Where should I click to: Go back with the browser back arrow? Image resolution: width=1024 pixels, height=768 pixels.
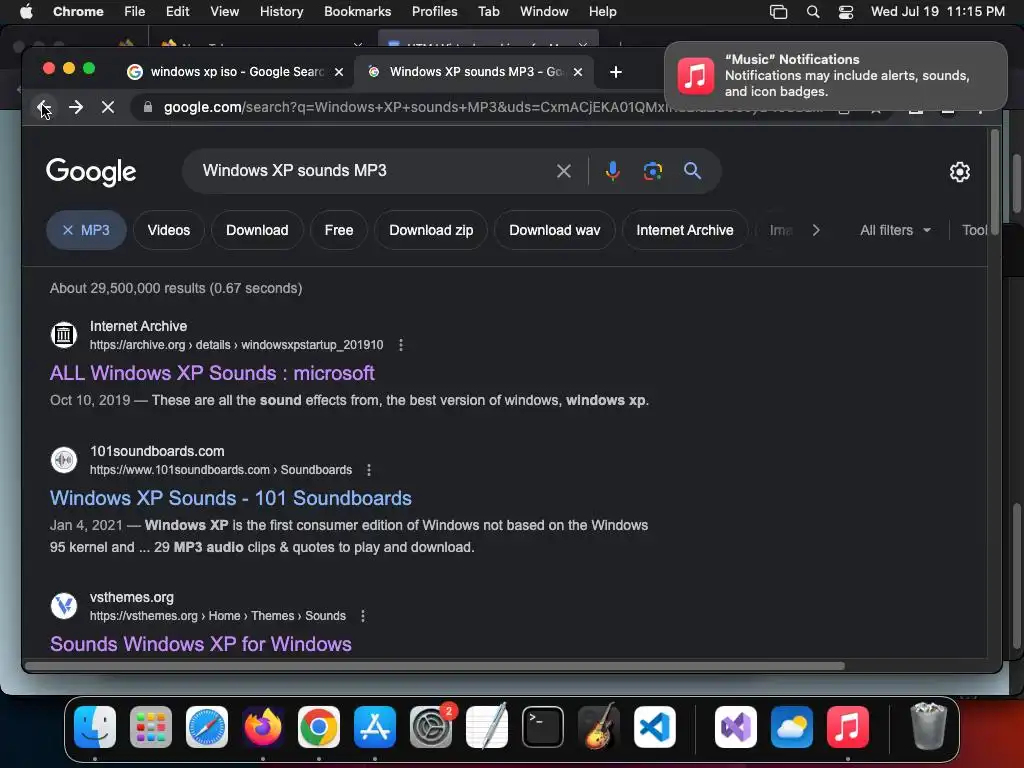(43, 107)
